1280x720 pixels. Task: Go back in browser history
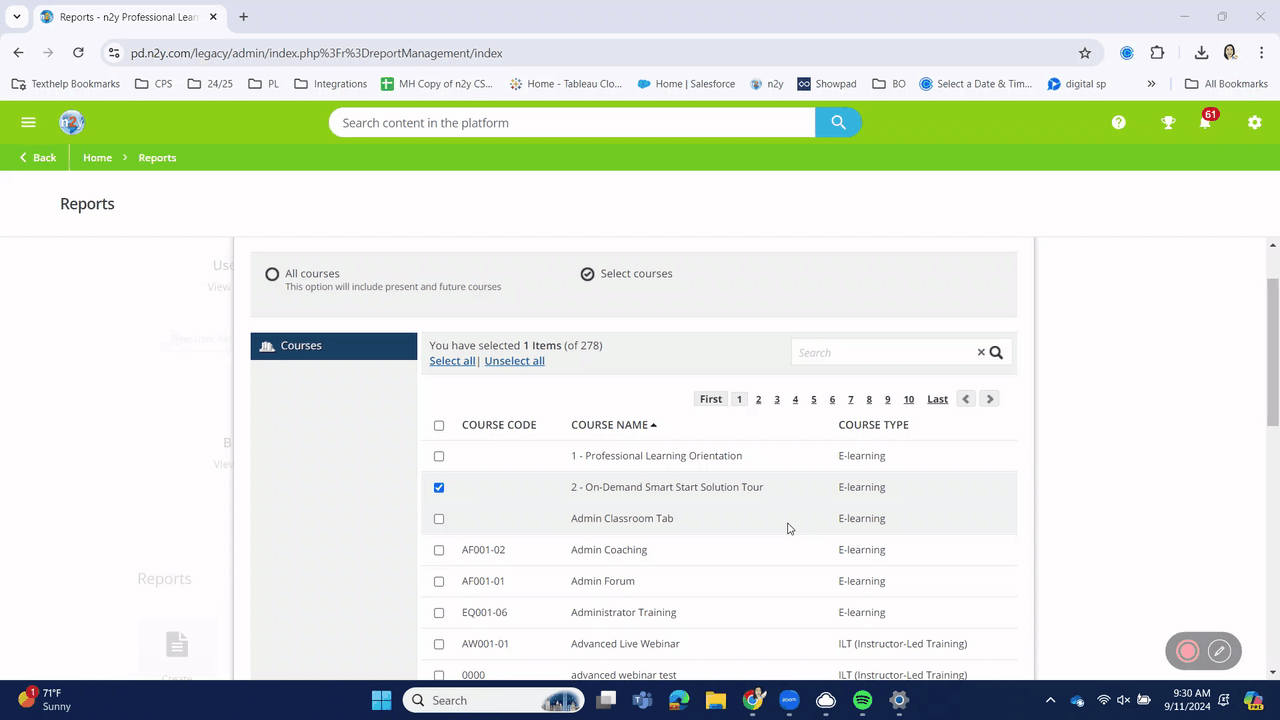tap(18, 53)
